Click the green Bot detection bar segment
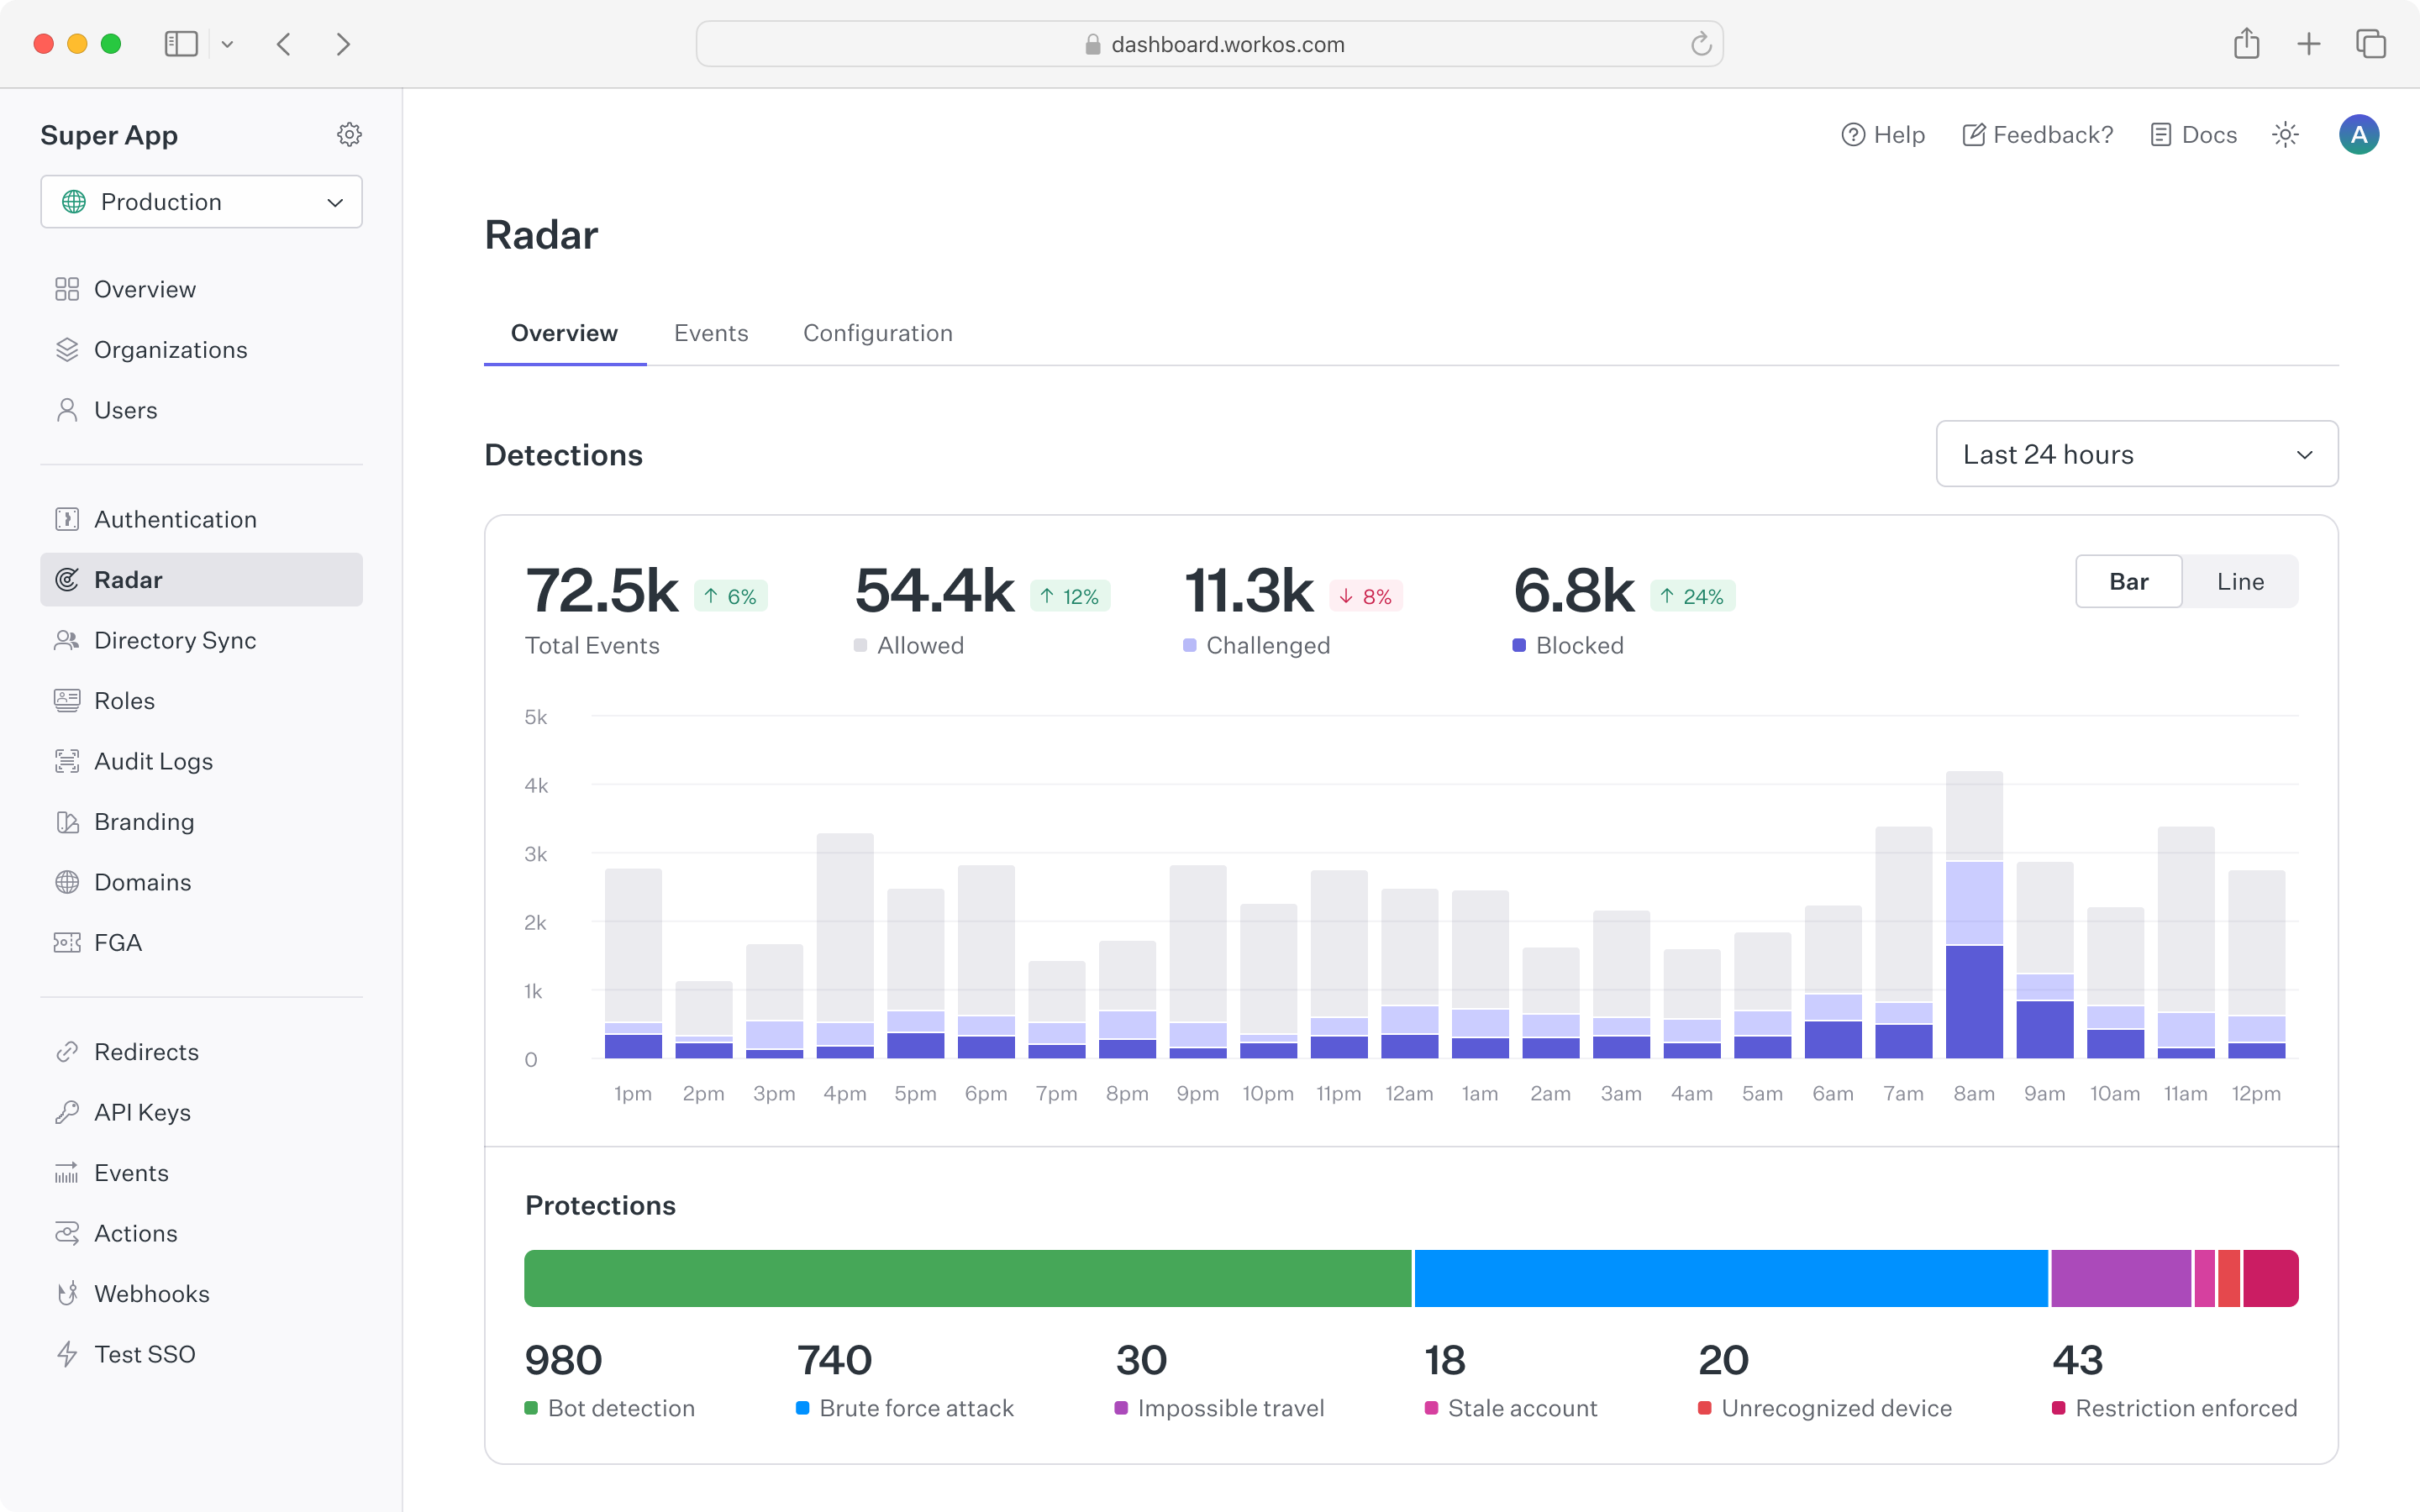Image resolution: width=2420 pixels, height=1512 pixels. 967,1278
